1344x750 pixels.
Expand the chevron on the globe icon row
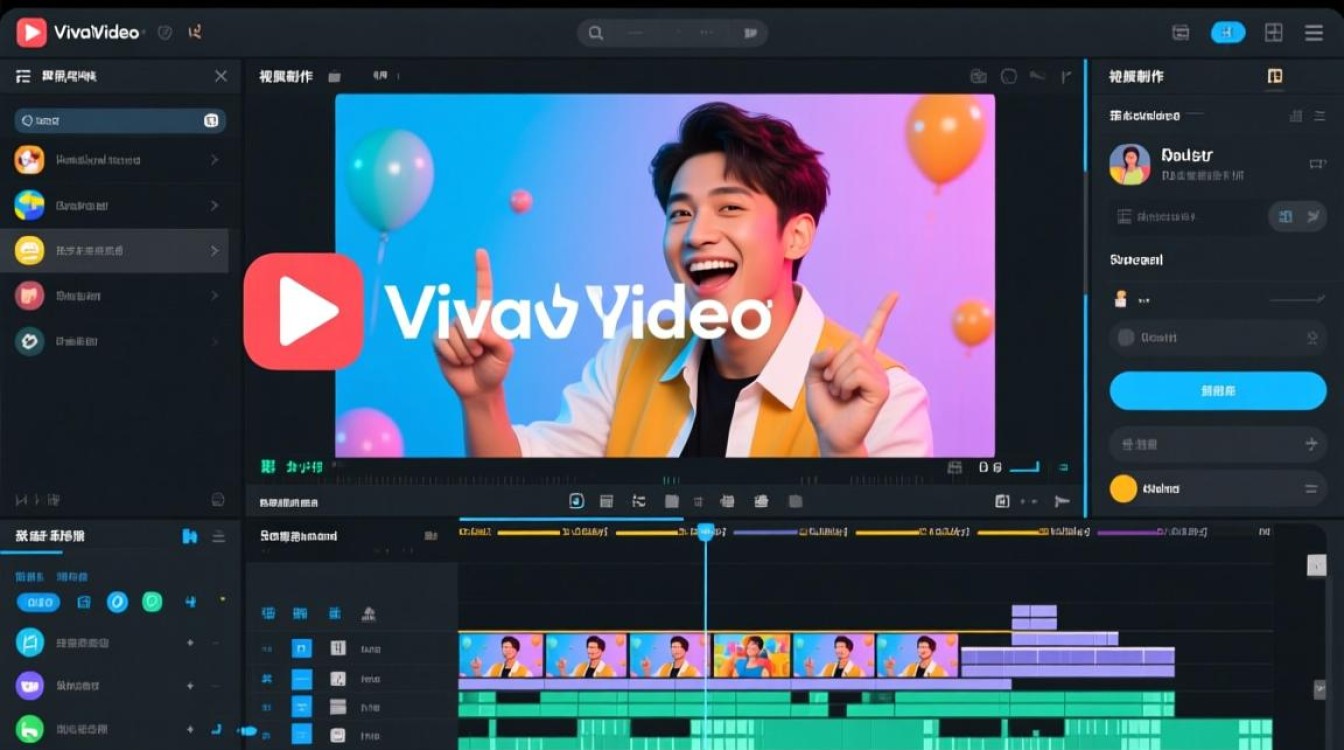coord(214,206)
